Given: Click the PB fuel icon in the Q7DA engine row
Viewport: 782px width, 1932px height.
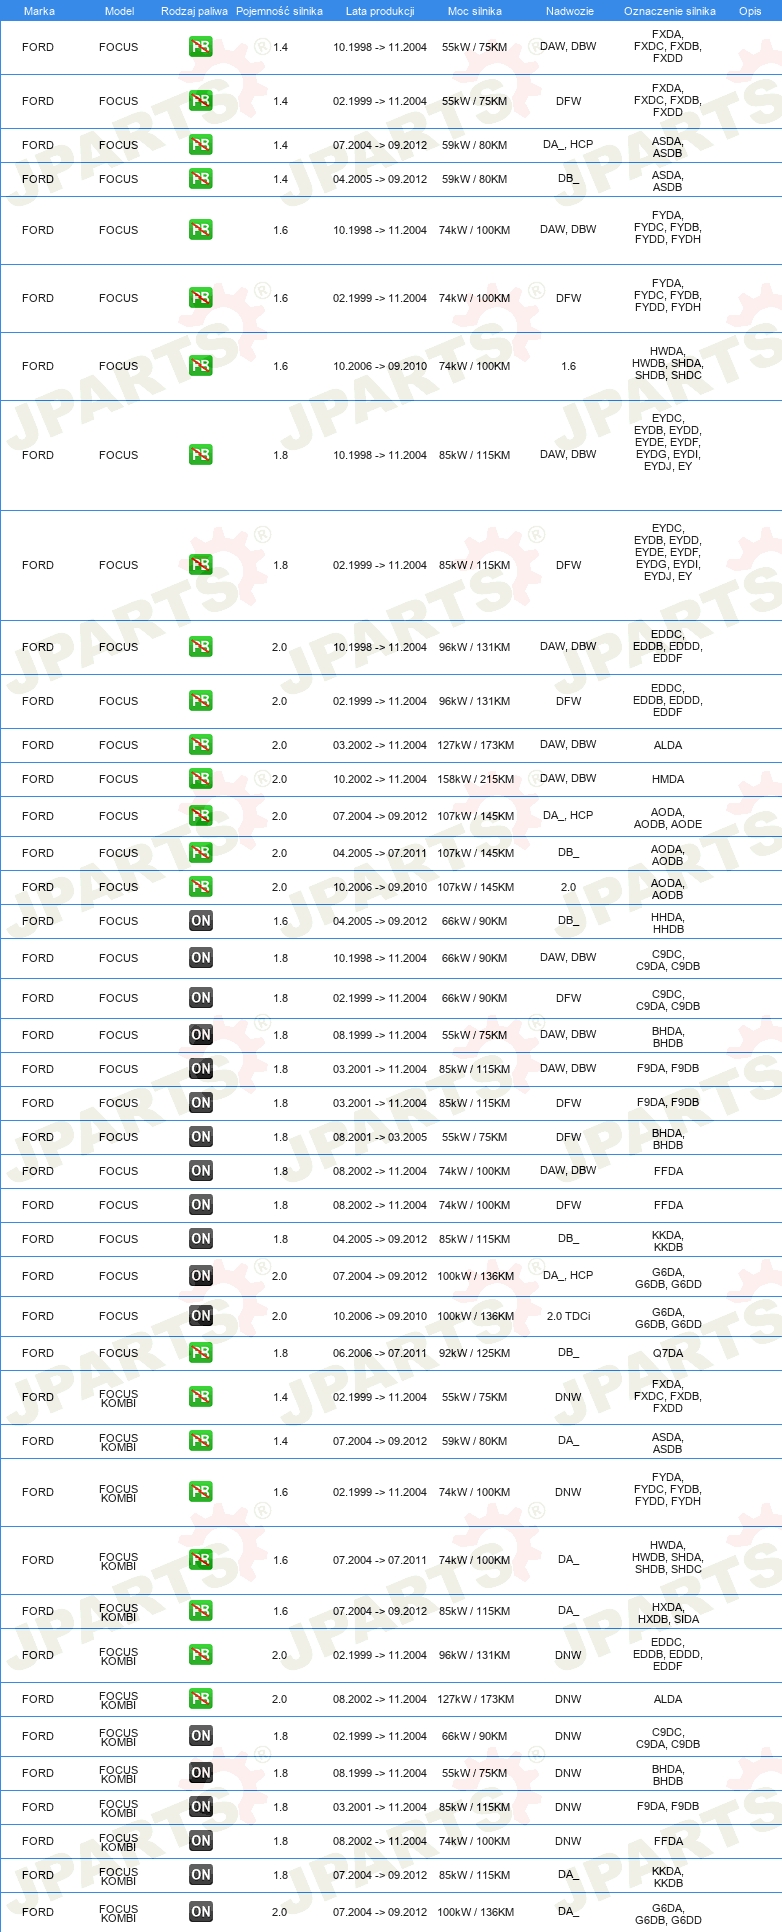Looking at the screenshot, I should click(201, 1353).
